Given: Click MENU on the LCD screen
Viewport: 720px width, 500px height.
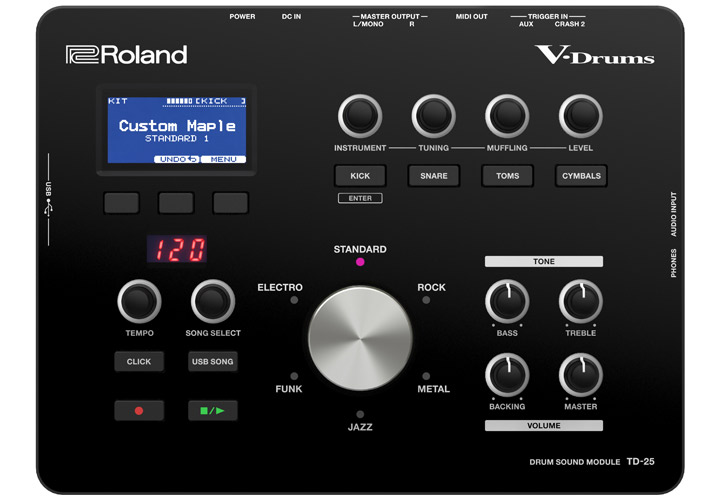Looking at the screenshot, I should pos(223,159).
